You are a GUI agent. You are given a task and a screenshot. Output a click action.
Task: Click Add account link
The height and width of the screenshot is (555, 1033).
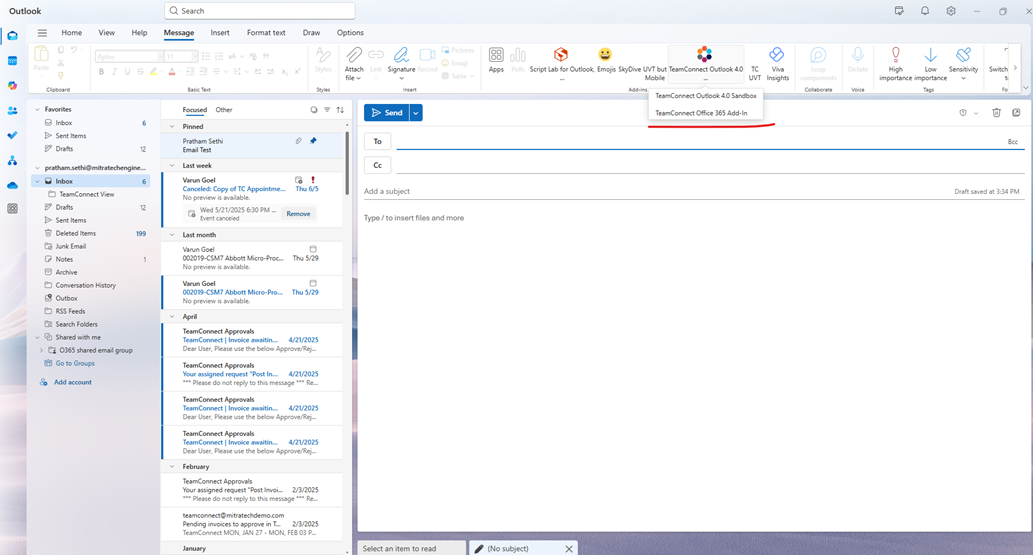pos(72,382)
